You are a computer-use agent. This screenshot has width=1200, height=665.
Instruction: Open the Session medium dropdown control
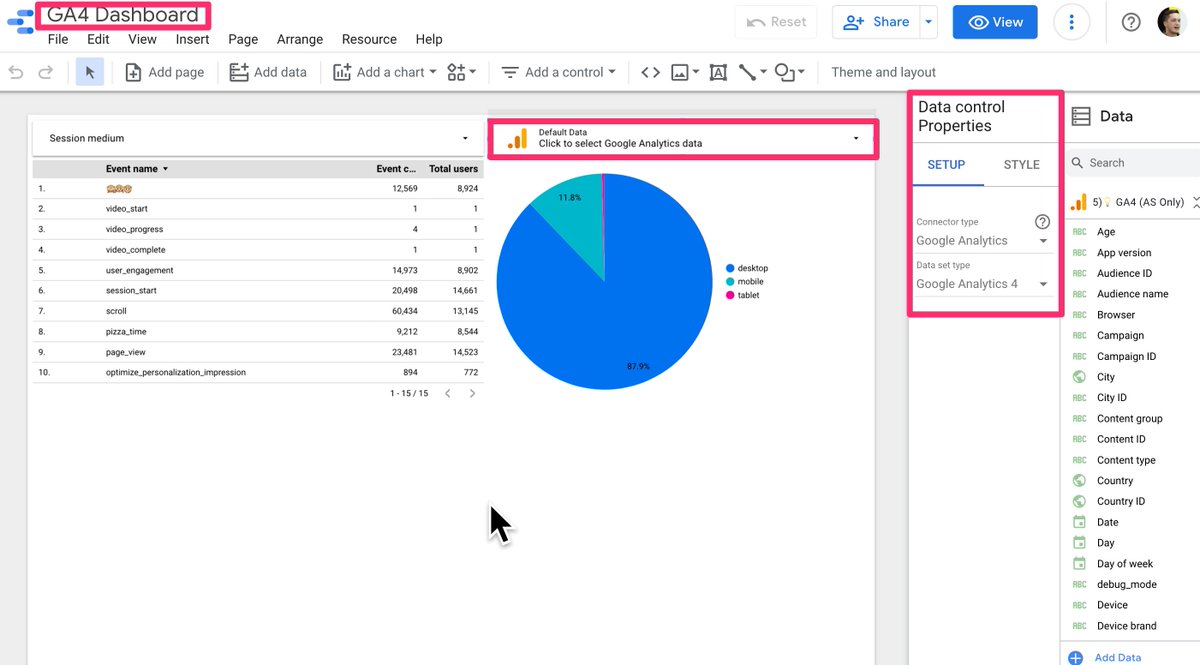tap(257, 138)
